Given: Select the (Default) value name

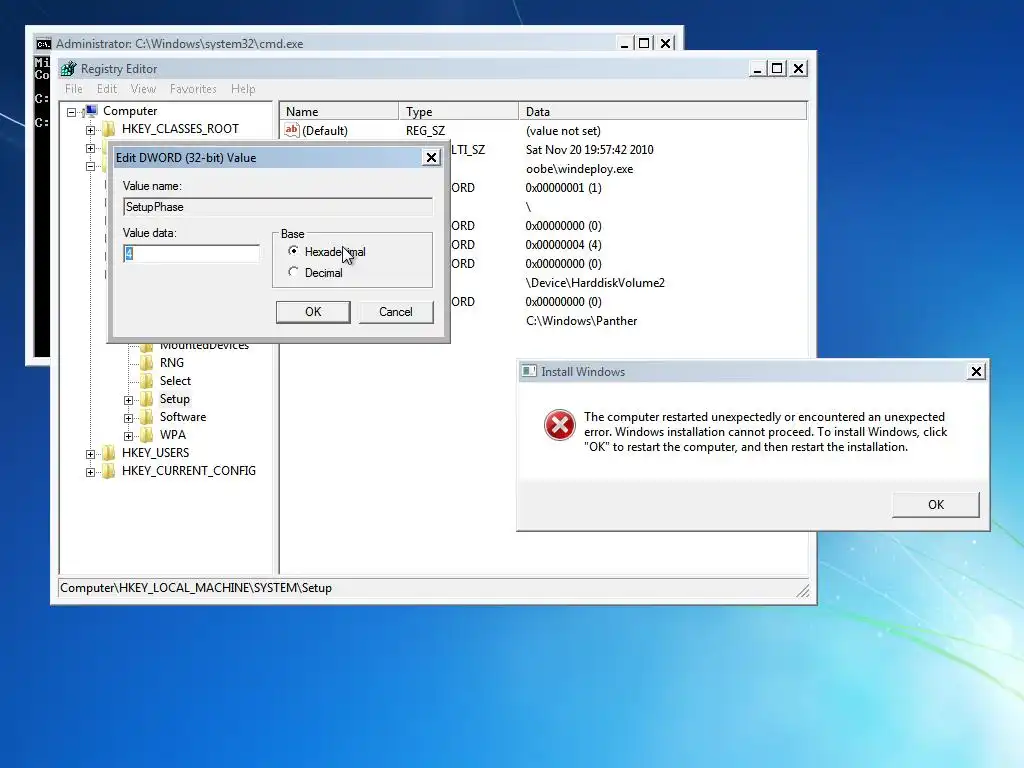Looking at the screenshot, I should click(x=325, y=131).
